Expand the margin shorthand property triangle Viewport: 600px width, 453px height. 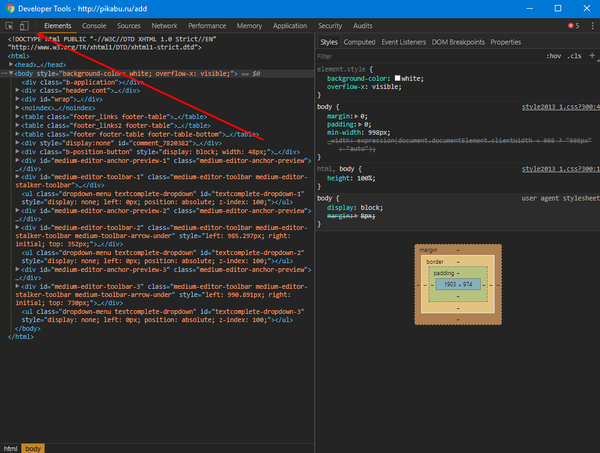click(x=356, y=115)
